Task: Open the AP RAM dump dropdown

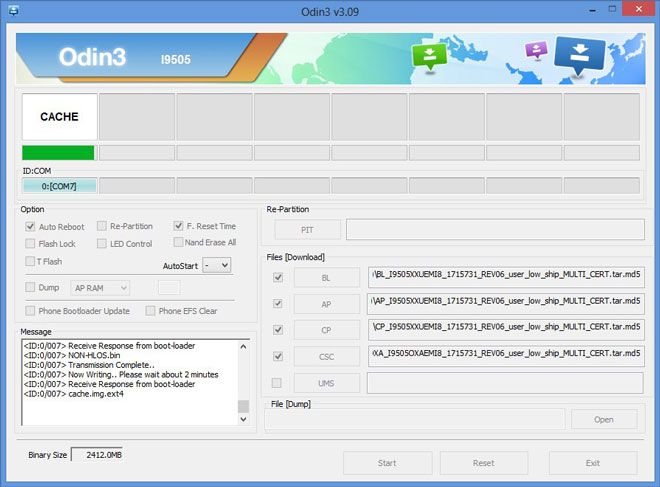Action: (x=100, y=288)
